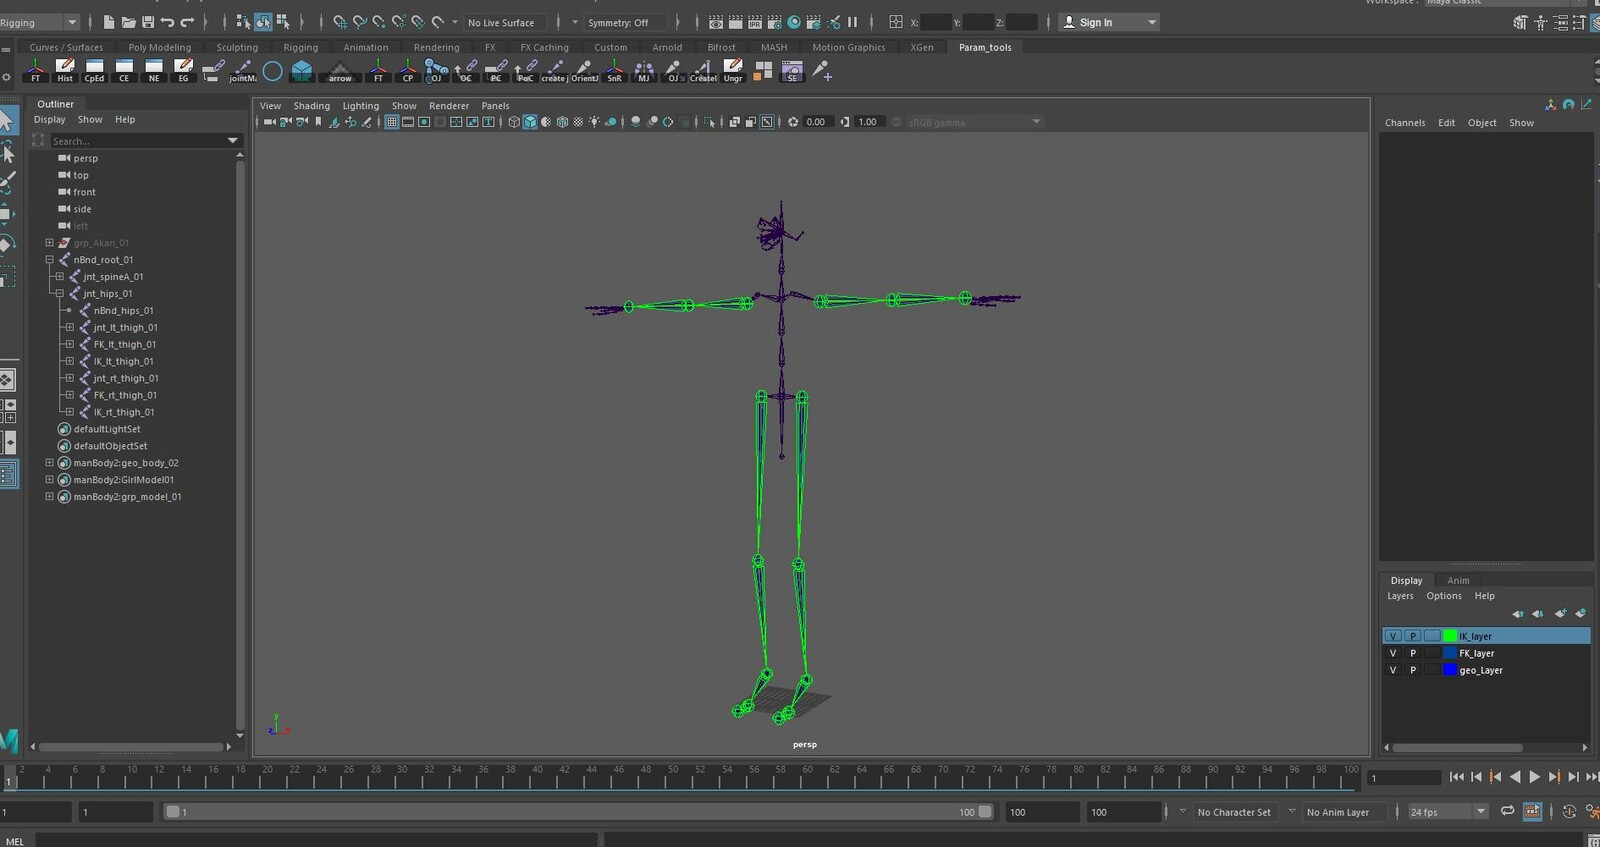Switch to the Animation shelf tab
Image resolution: width=1600 pixels, height=847 pixels.
coord(366,47)
